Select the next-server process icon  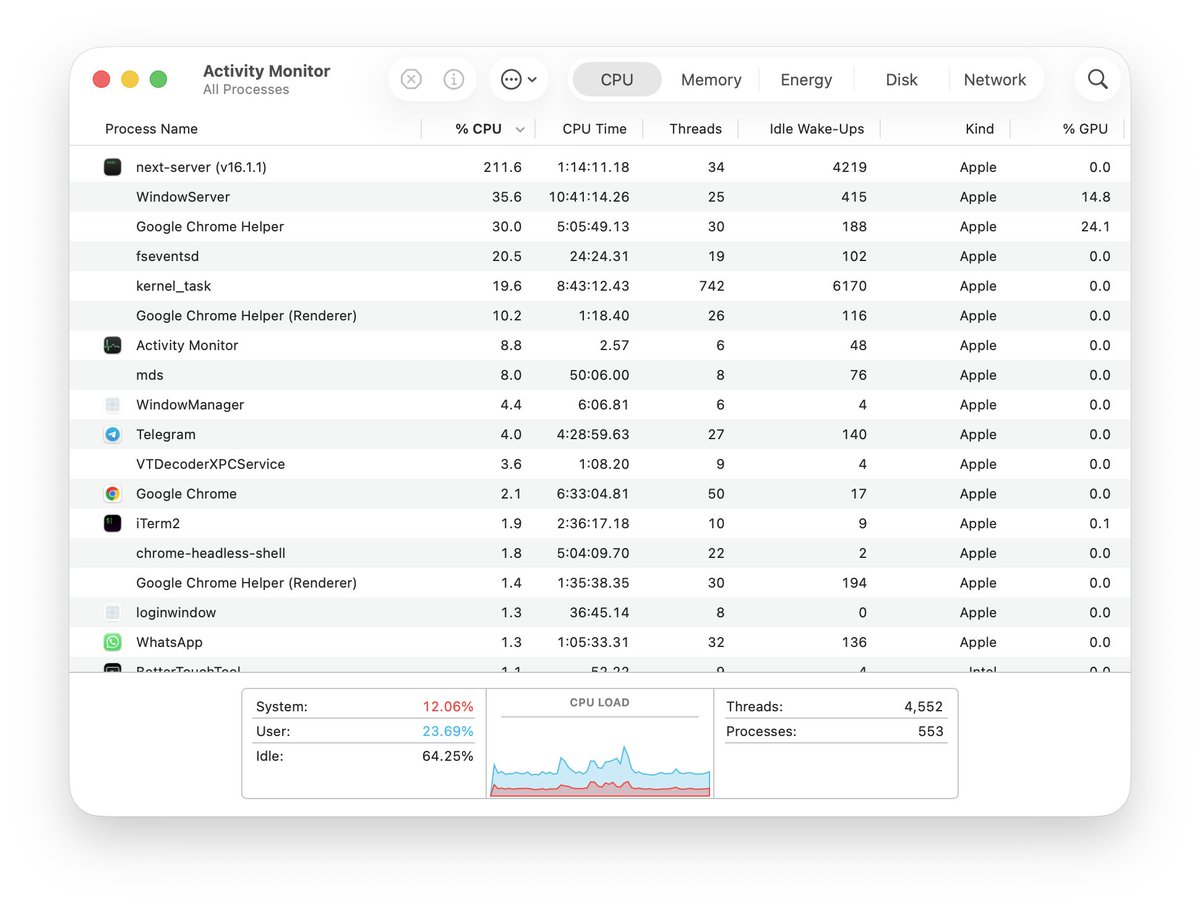(113, 167)
